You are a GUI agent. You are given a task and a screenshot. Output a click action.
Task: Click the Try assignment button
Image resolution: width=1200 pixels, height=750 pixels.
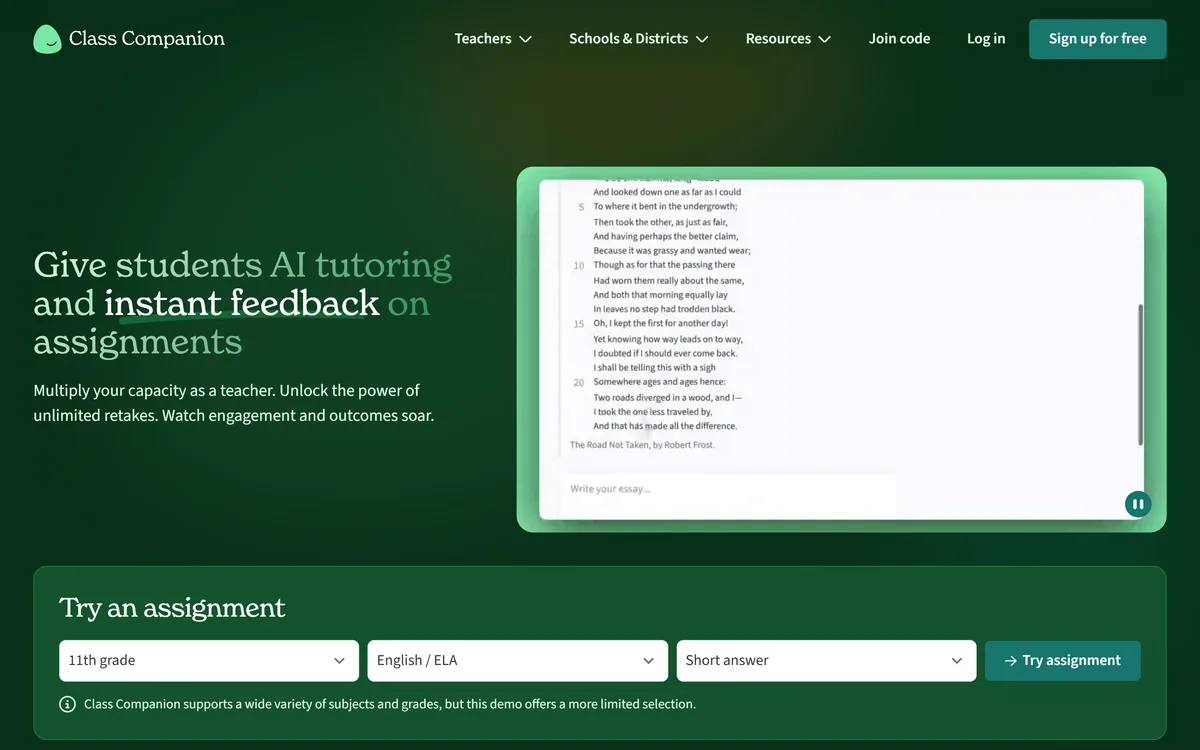[1063, 661]
